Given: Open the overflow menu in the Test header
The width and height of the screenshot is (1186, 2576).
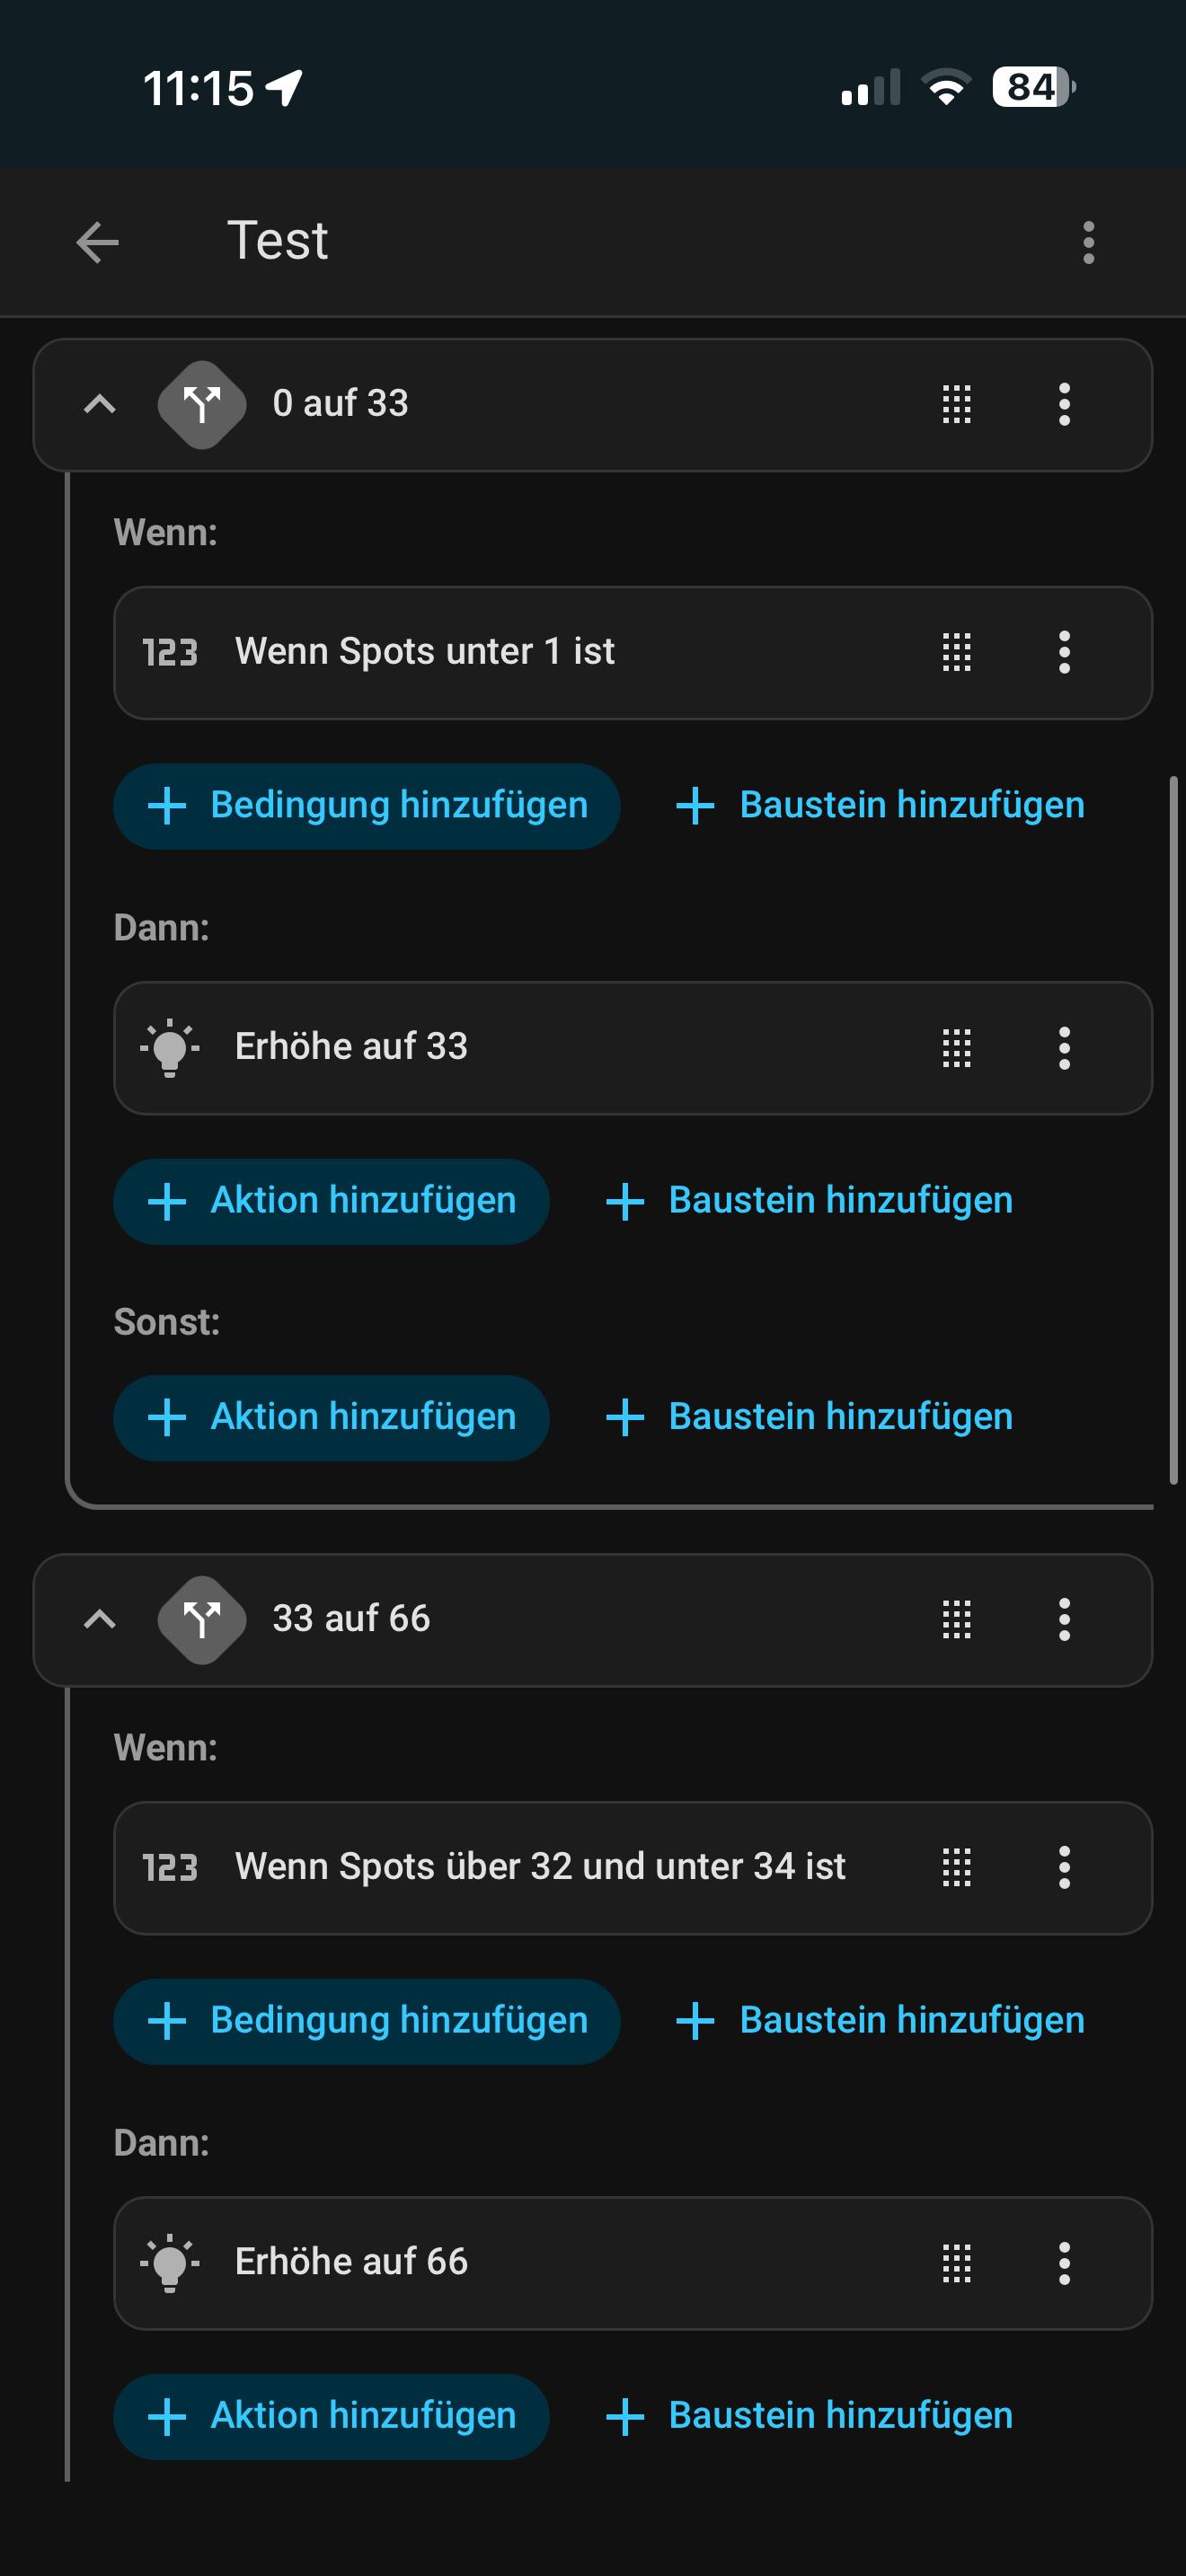Looking at the screenshot, I should (x=1088, y=242).
